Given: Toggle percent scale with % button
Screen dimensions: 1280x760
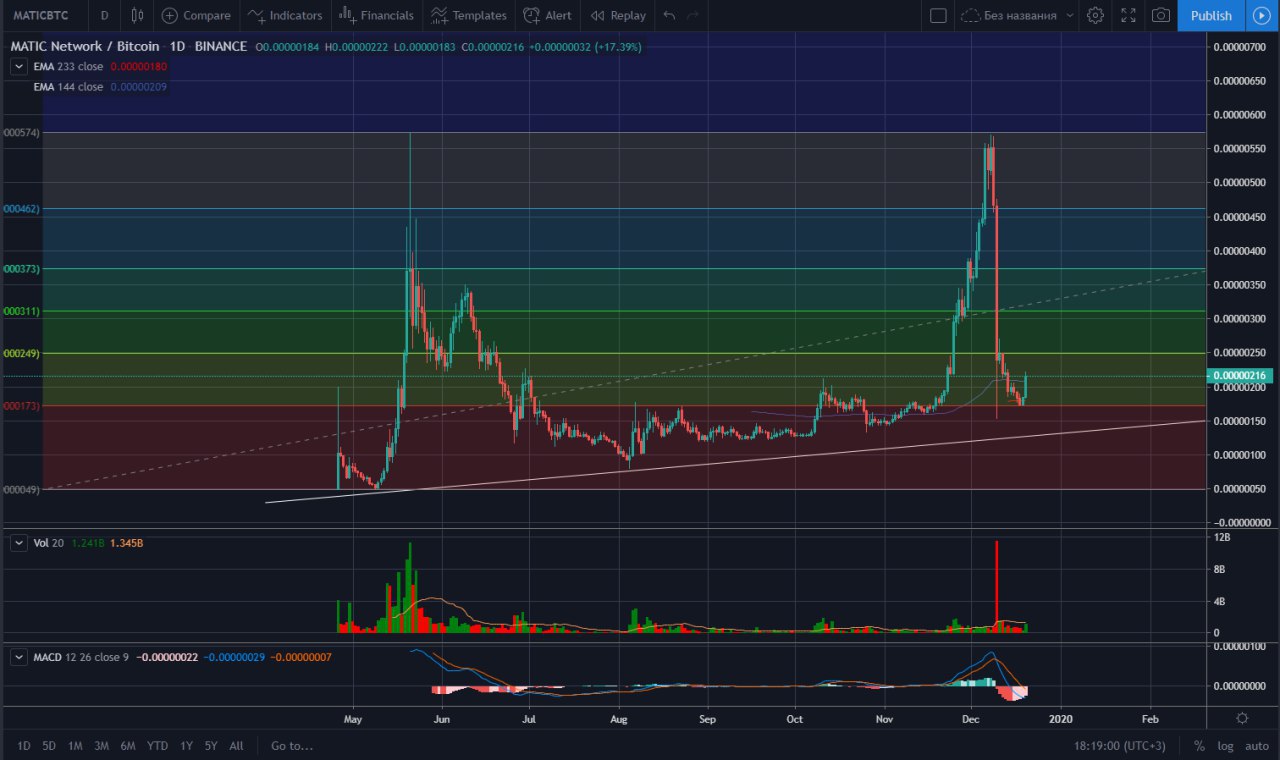Looking at the screenshot, I should (1199, 745).
